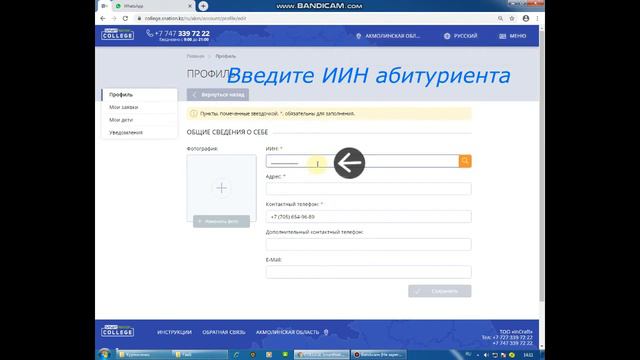This screenshot has width=640, height=360.
Task: Click the footer location pin icon
Action: coord(326,332)
